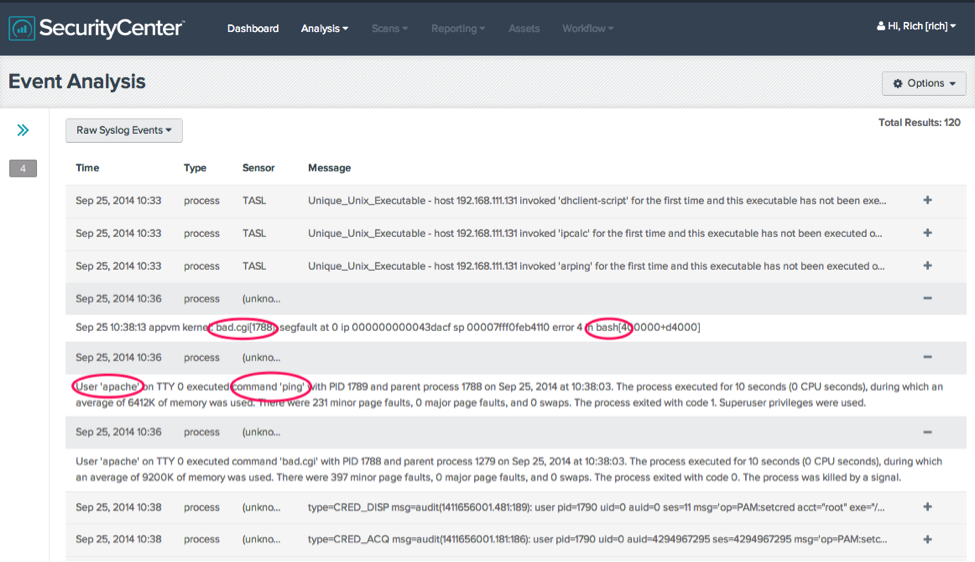Click the process type in ipcalc row

click(x=201, y=234)
